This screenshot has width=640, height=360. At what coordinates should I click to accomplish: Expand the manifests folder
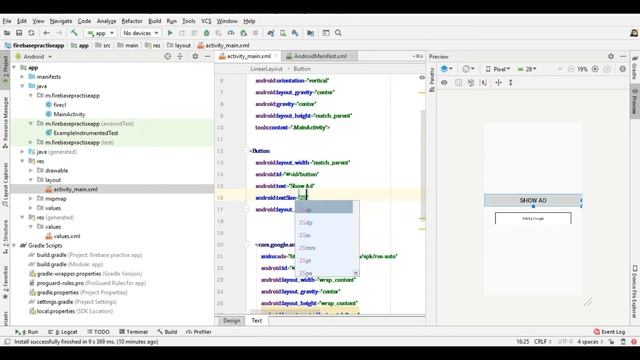(x=22, y=77)
